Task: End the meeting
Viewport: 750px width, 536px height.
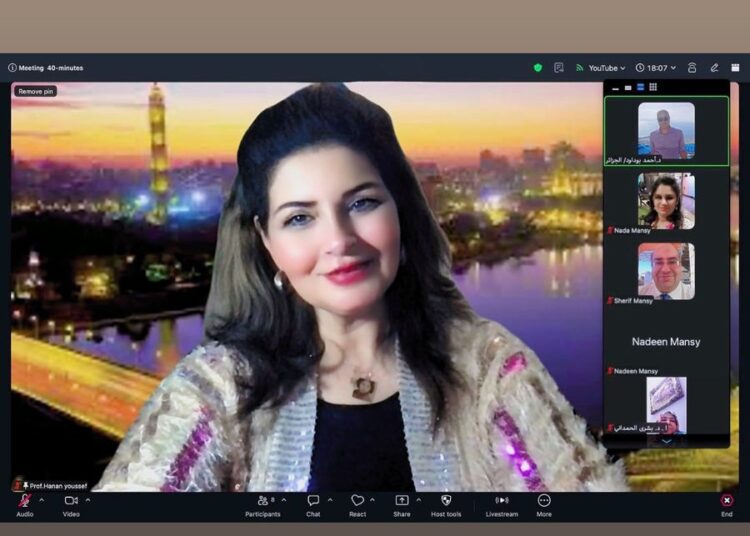Action: (727, 505)
